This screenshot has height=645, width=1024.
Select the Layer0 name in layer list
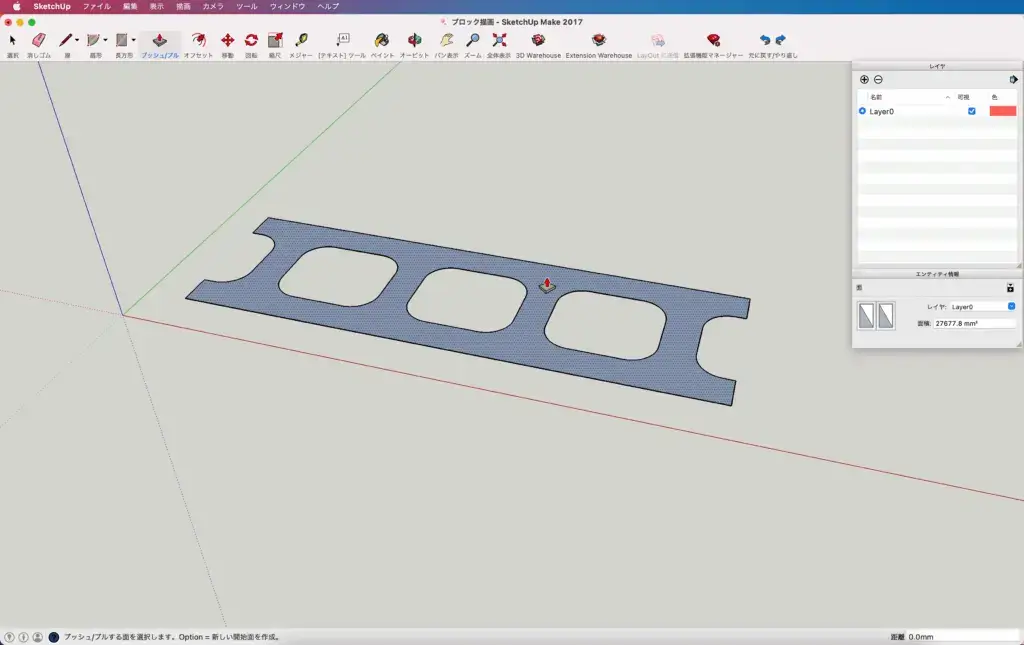(882, 112)
